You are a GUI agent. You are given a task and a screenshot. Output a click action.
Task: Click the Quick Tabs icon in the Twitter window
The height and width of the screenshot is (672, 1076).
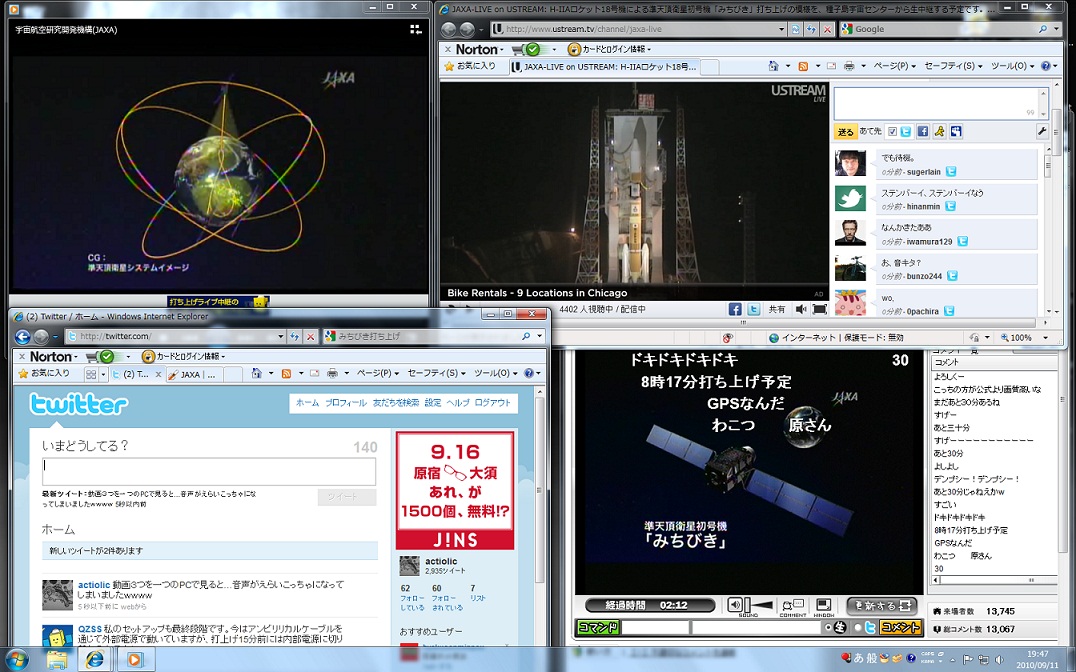coord(91,374)
